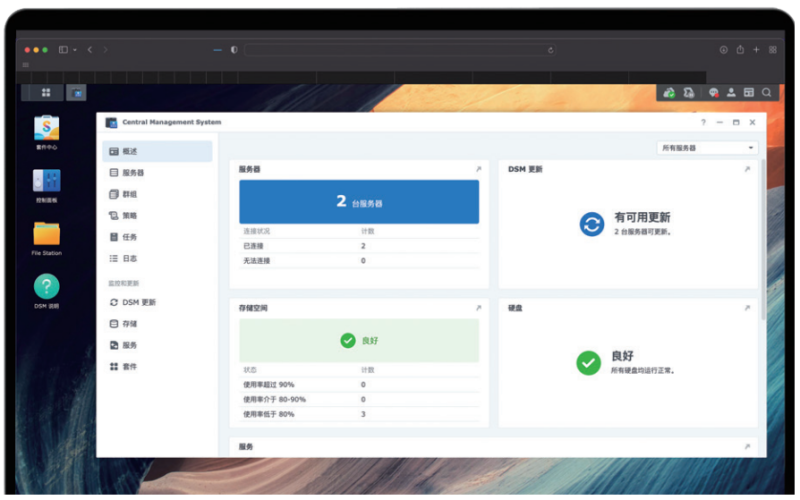Expand the 硬盘 widget via its arrow icon
The height and width of the screenshot is (500, 800).
click(x=747, y=308)
